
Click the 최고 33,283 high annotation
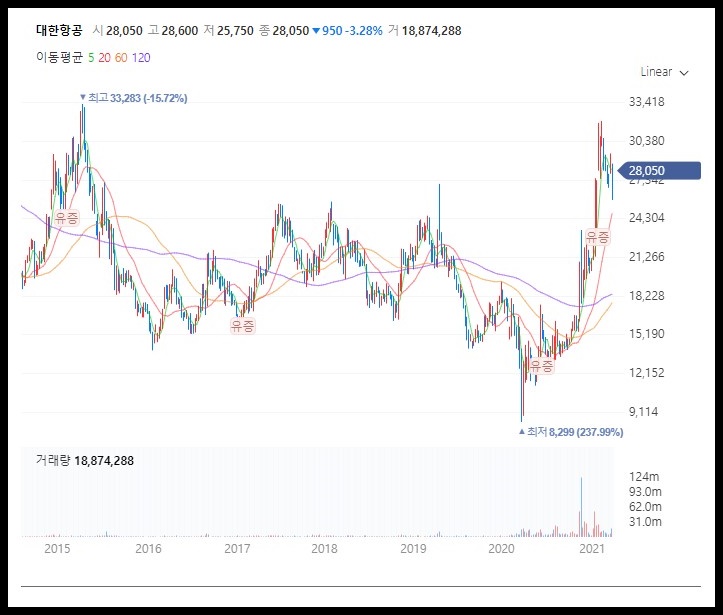point(133,98)
